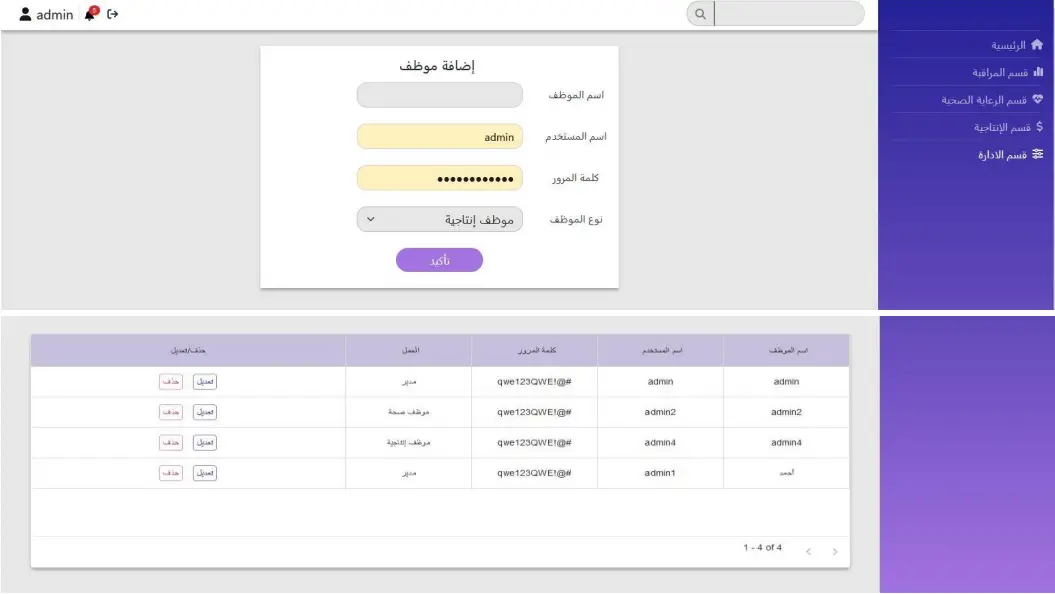Open the نوع الموظف employee type dropdown

pos(439,219)
